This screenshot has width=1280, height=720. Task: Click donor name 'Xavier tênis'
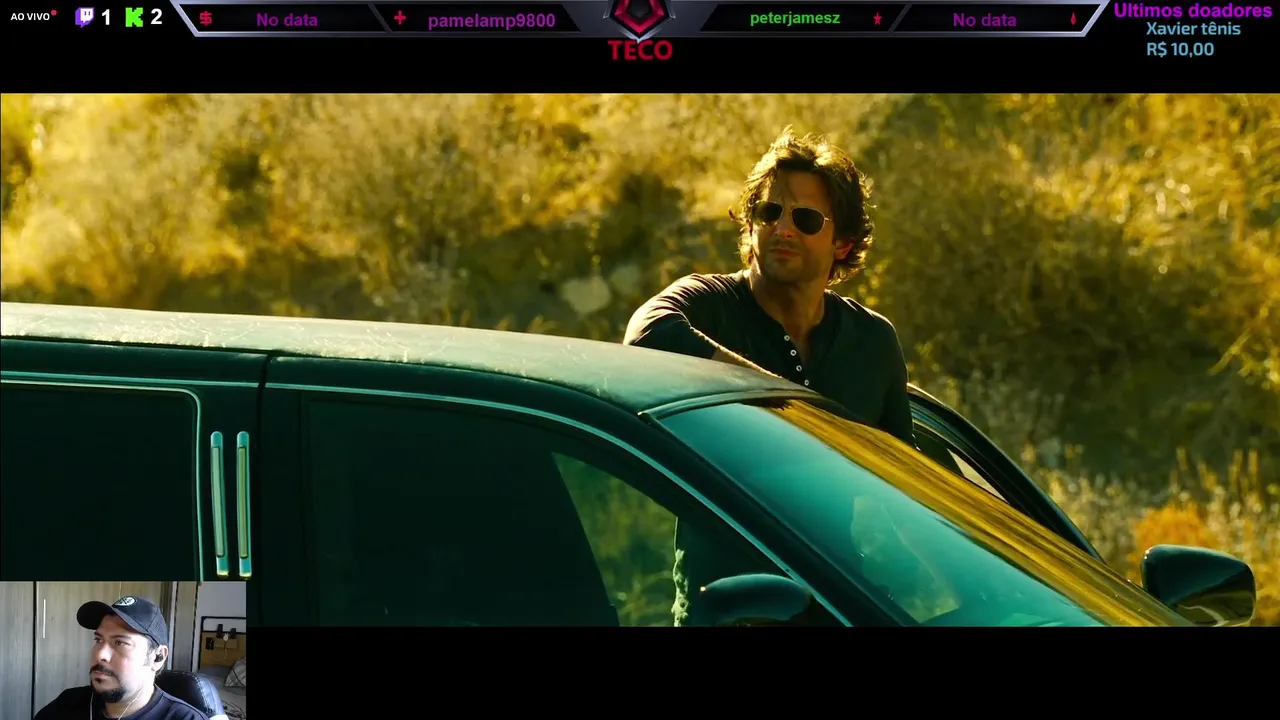point(1193,29)
